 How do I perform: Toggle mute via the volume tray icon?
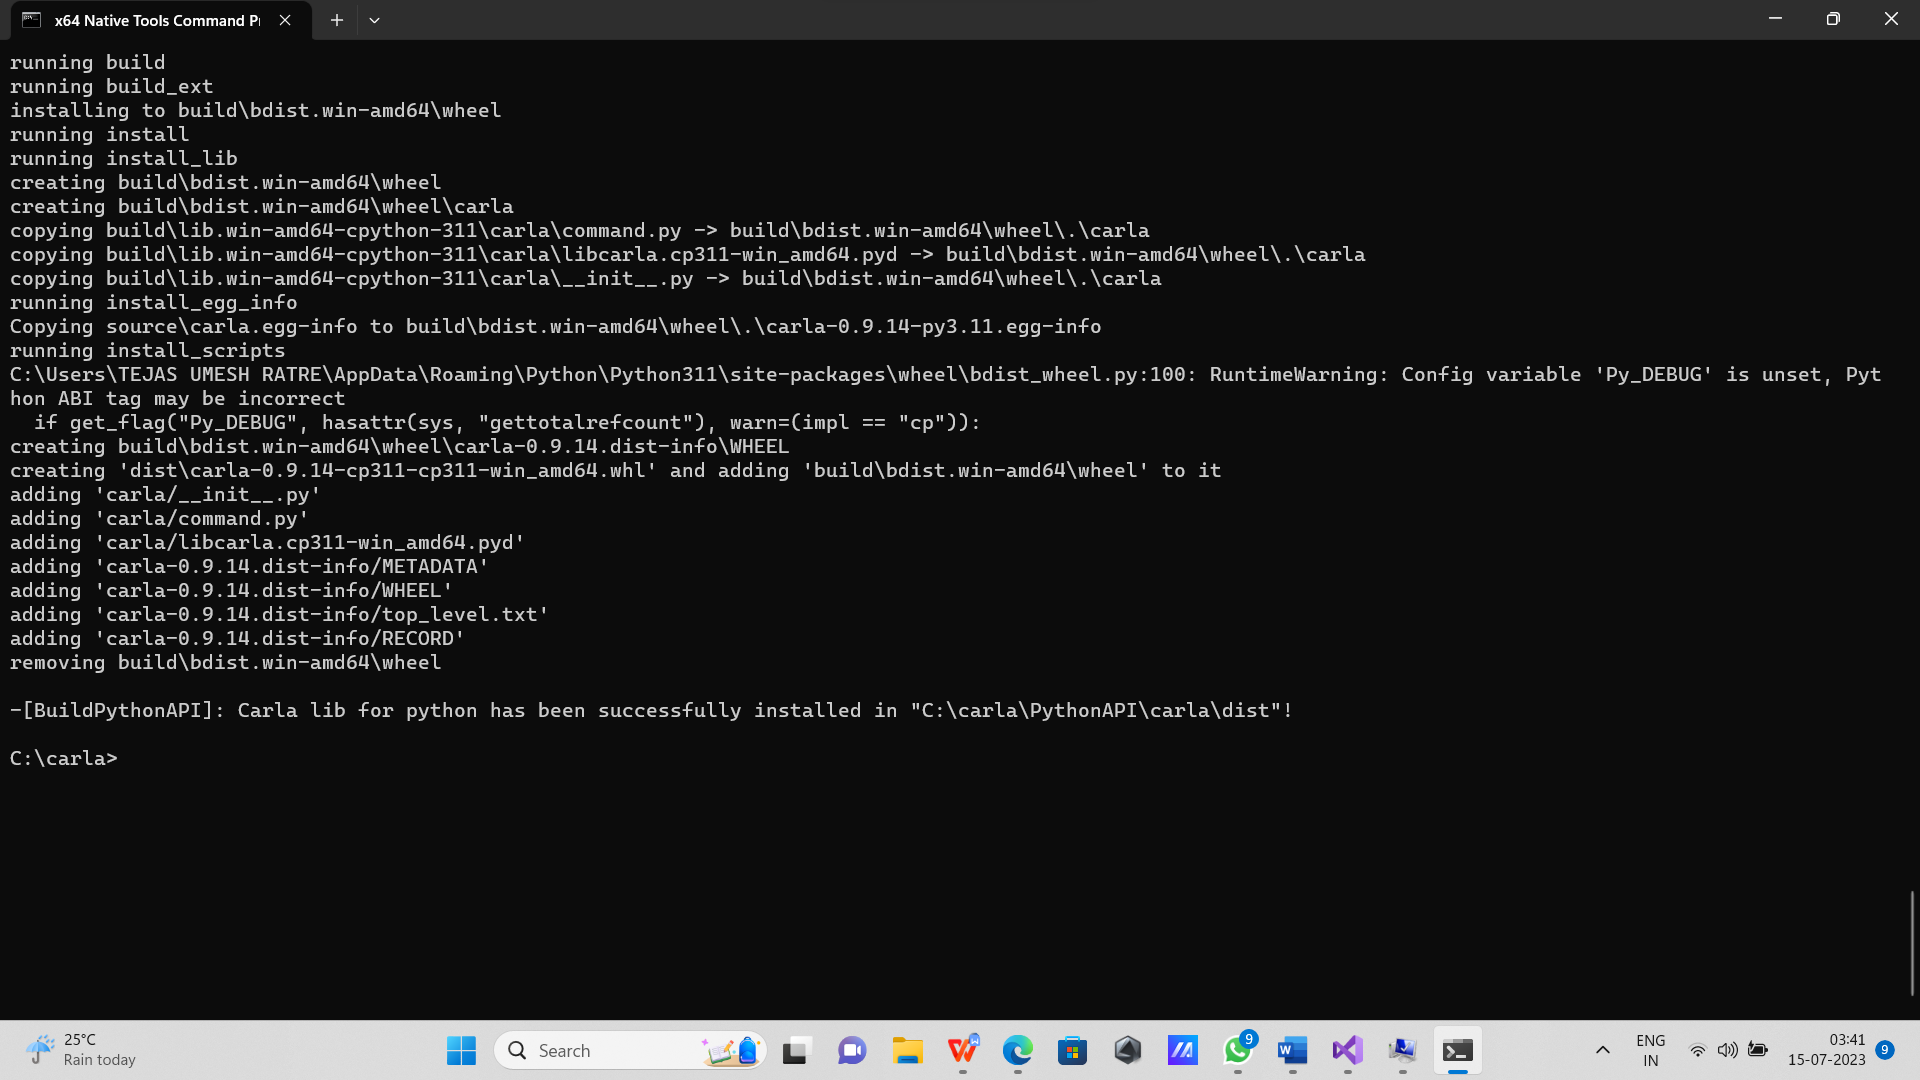1728,1050
